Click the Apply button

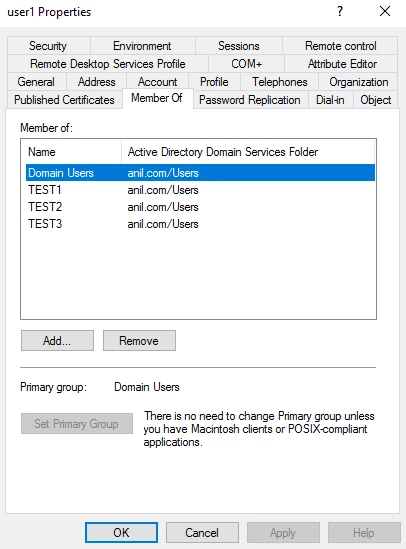pyautogui.click(x=283, y=533)
